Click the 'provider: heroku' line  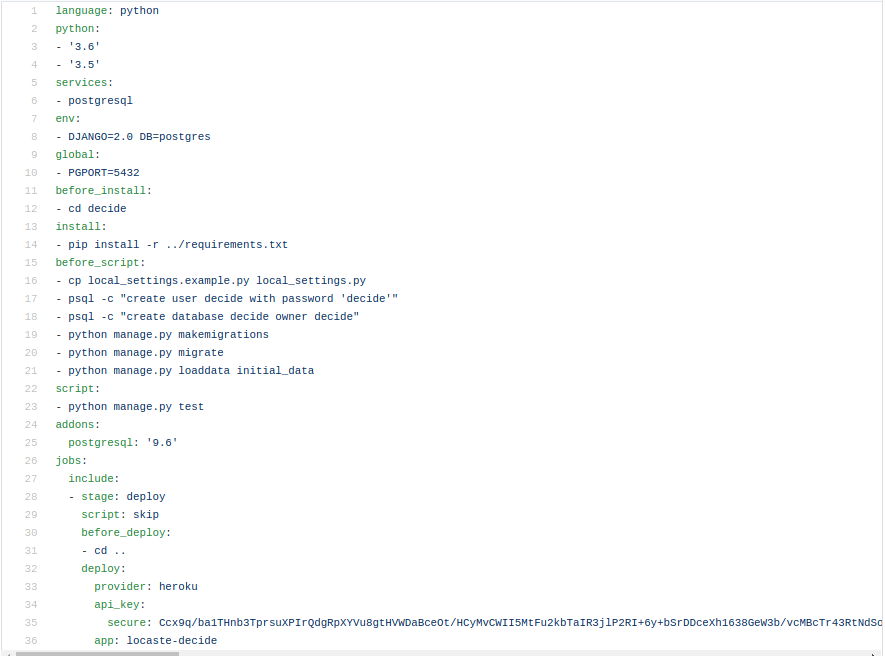pos(146,587)
